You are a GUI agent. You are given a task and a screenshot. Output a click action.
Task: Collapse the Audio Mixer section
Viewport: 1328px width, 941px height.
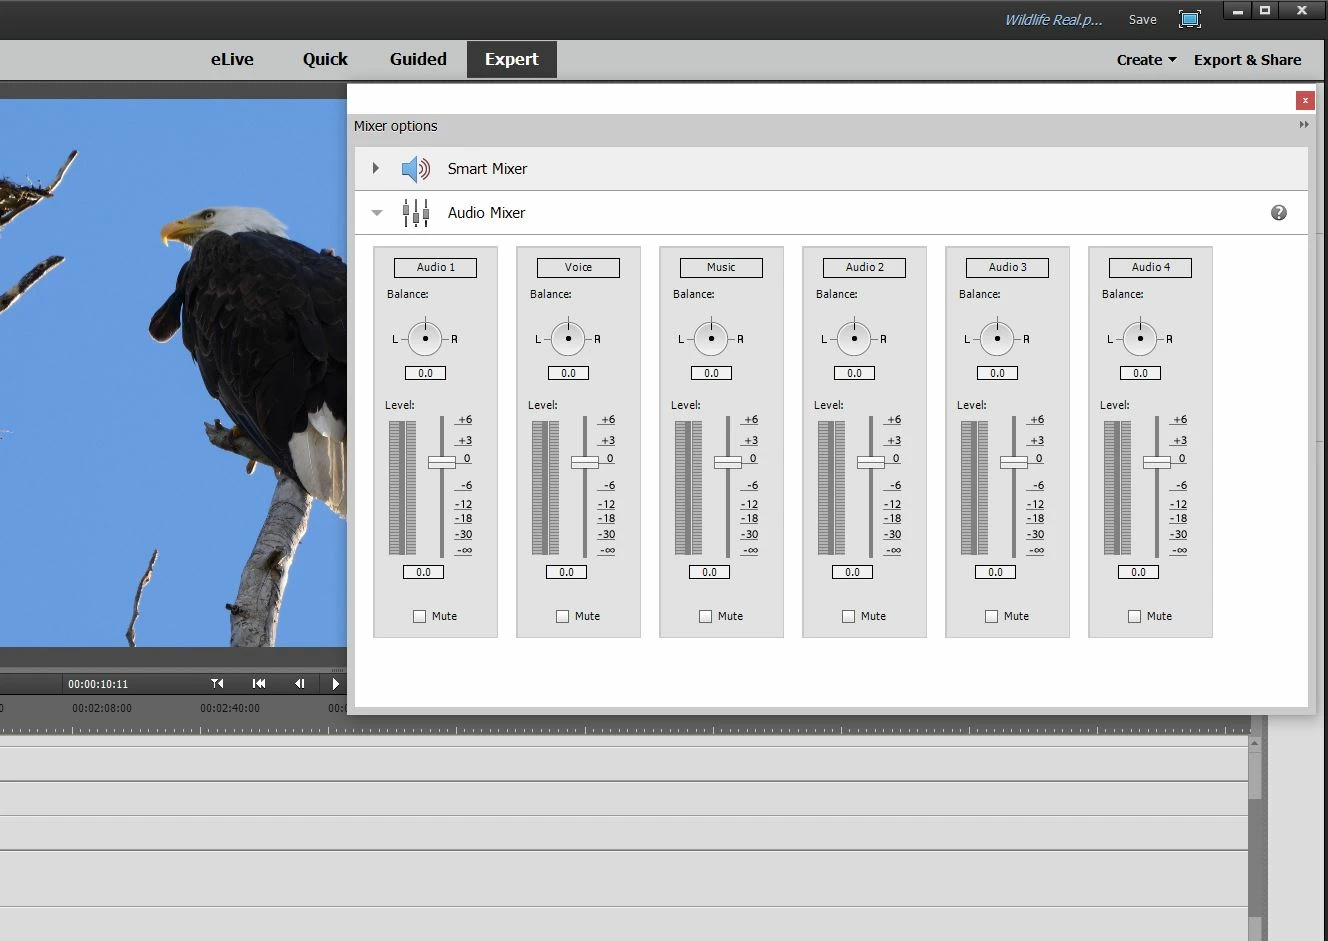click(x=377, y=213)
